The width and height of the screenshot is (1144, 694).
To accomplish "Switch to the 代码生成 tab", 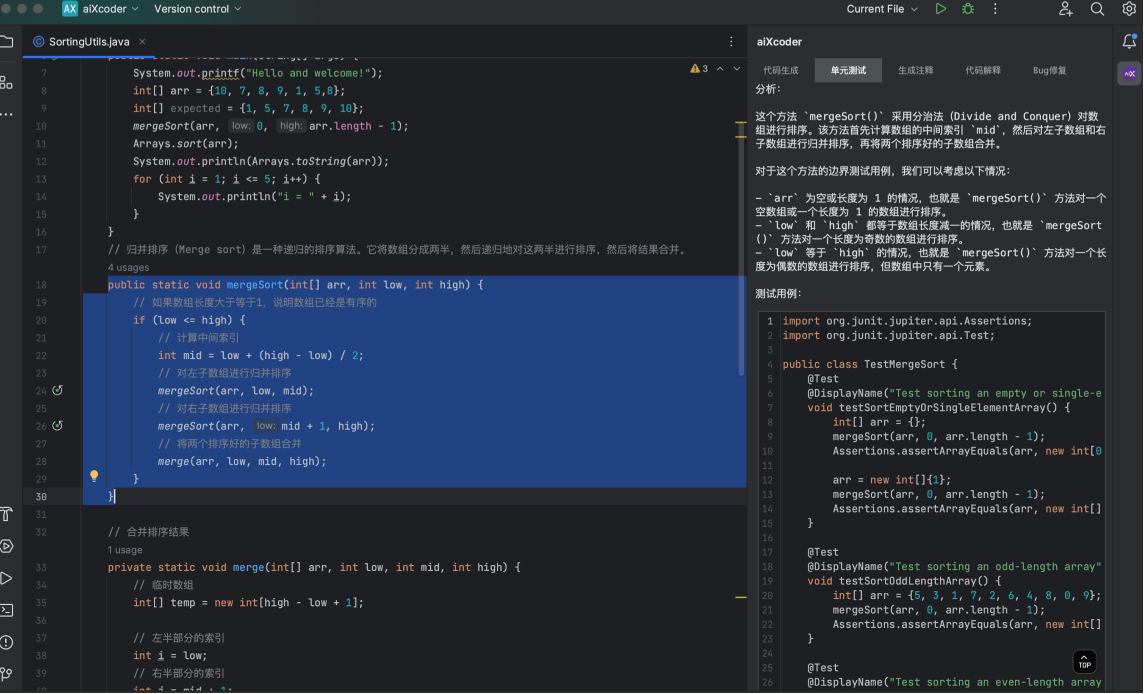I will 782,70.
